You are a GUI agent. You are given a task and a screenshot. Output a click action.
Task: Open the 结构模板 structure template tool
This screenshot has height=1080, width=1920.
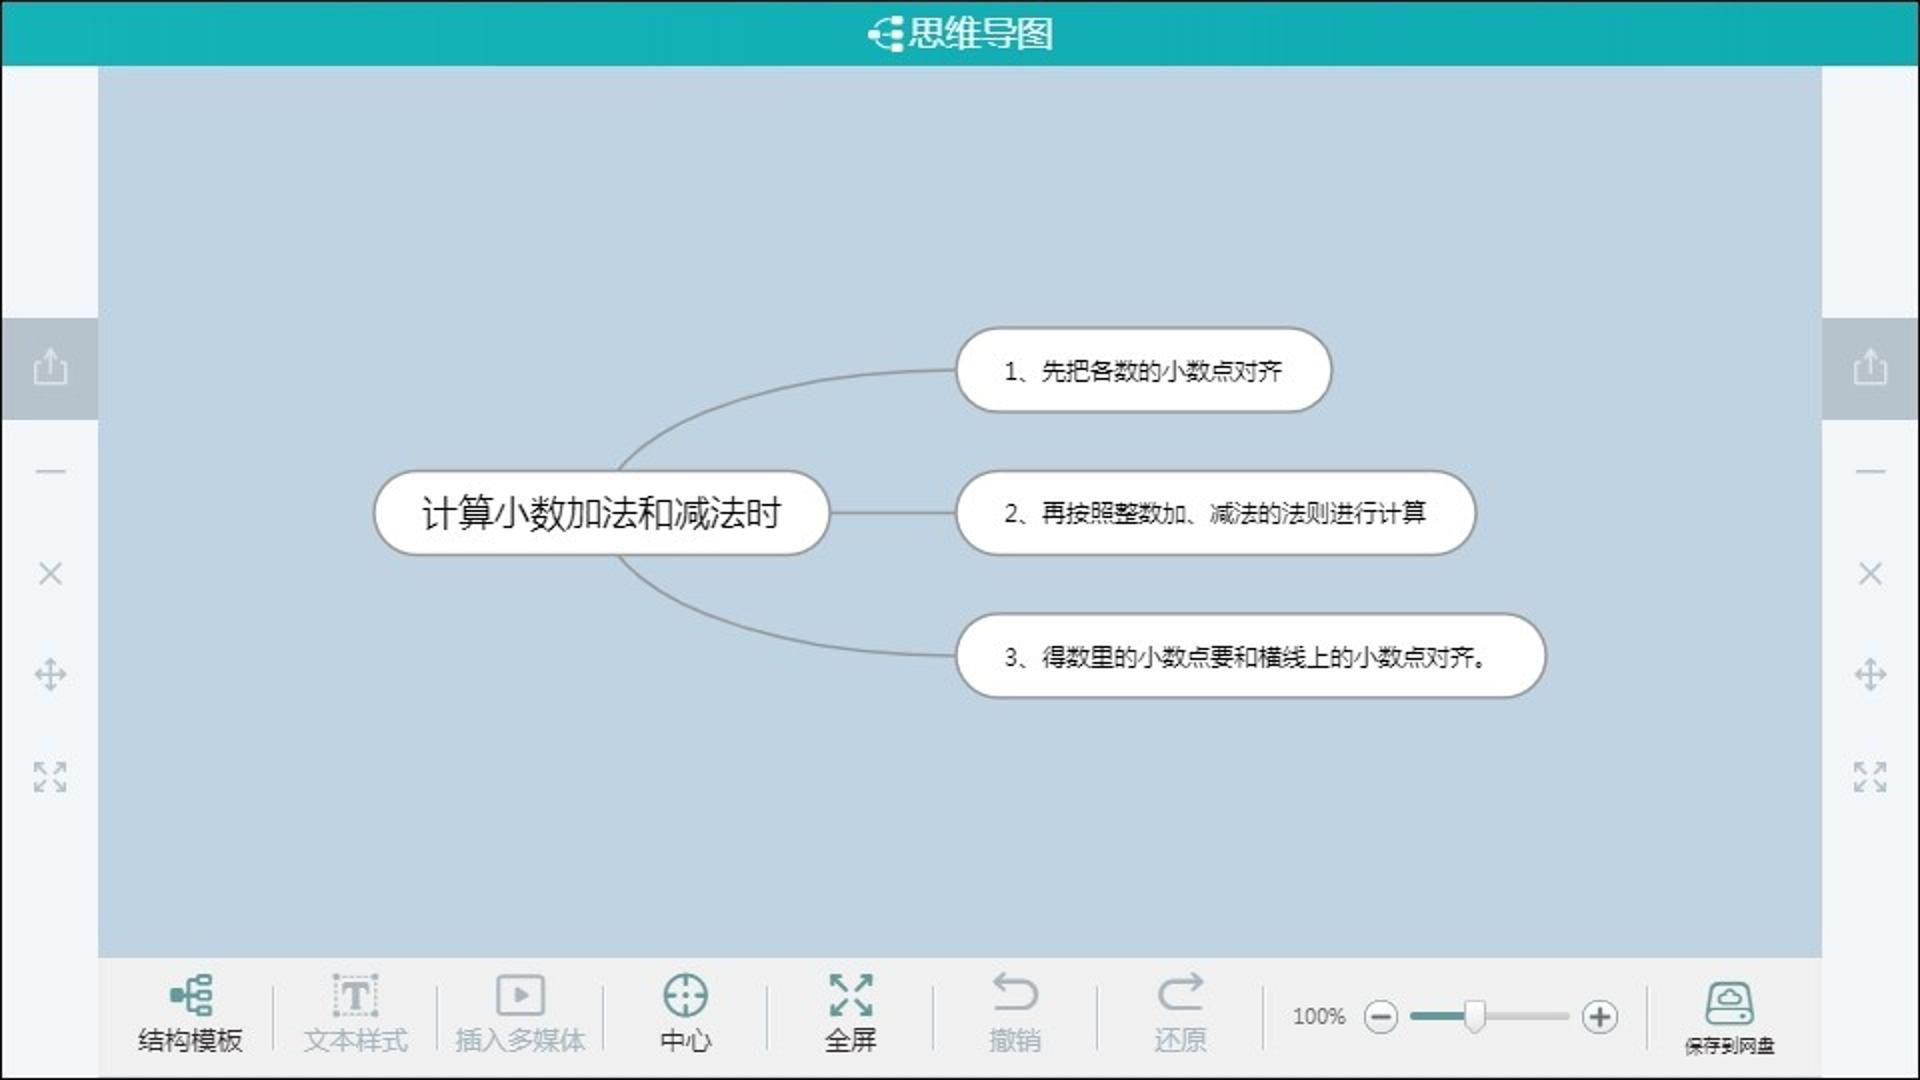pyautogui.click(x=190, y=996)
